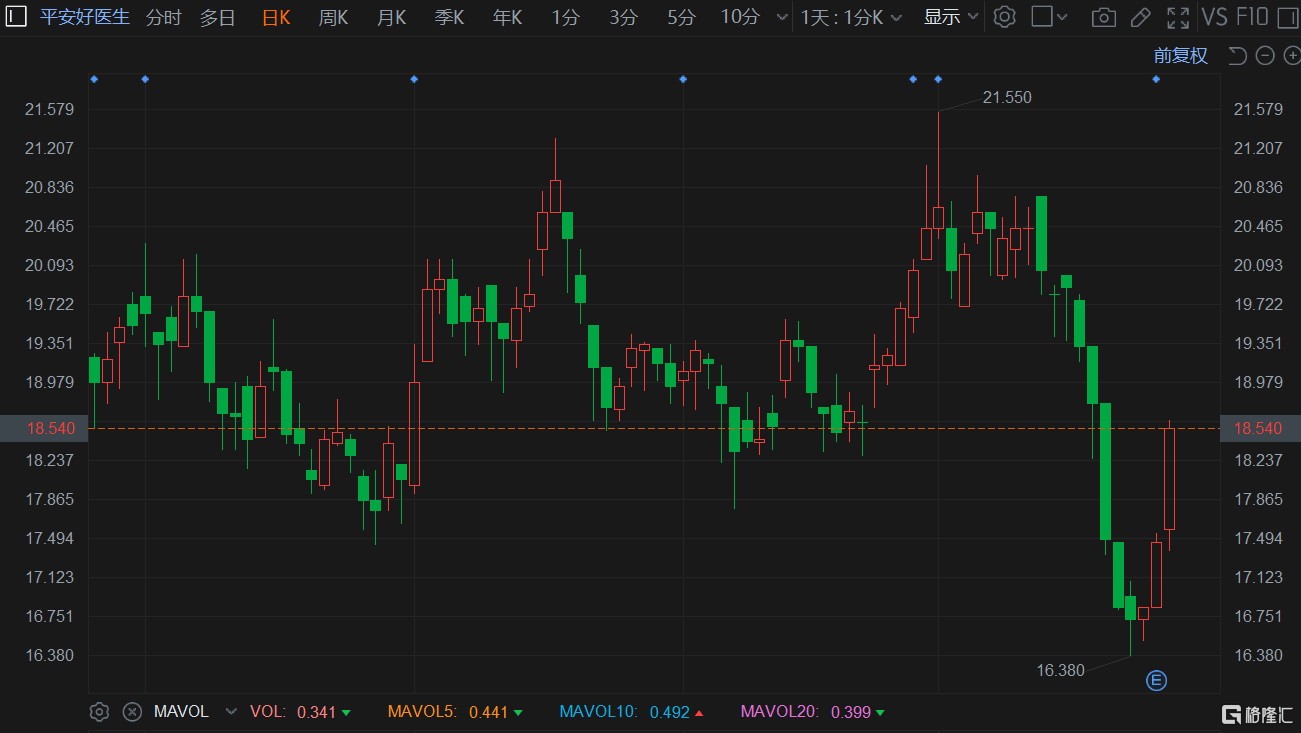Select the 分时 intraday tab
Screen dimensions: 1301x733
(164, 17)
